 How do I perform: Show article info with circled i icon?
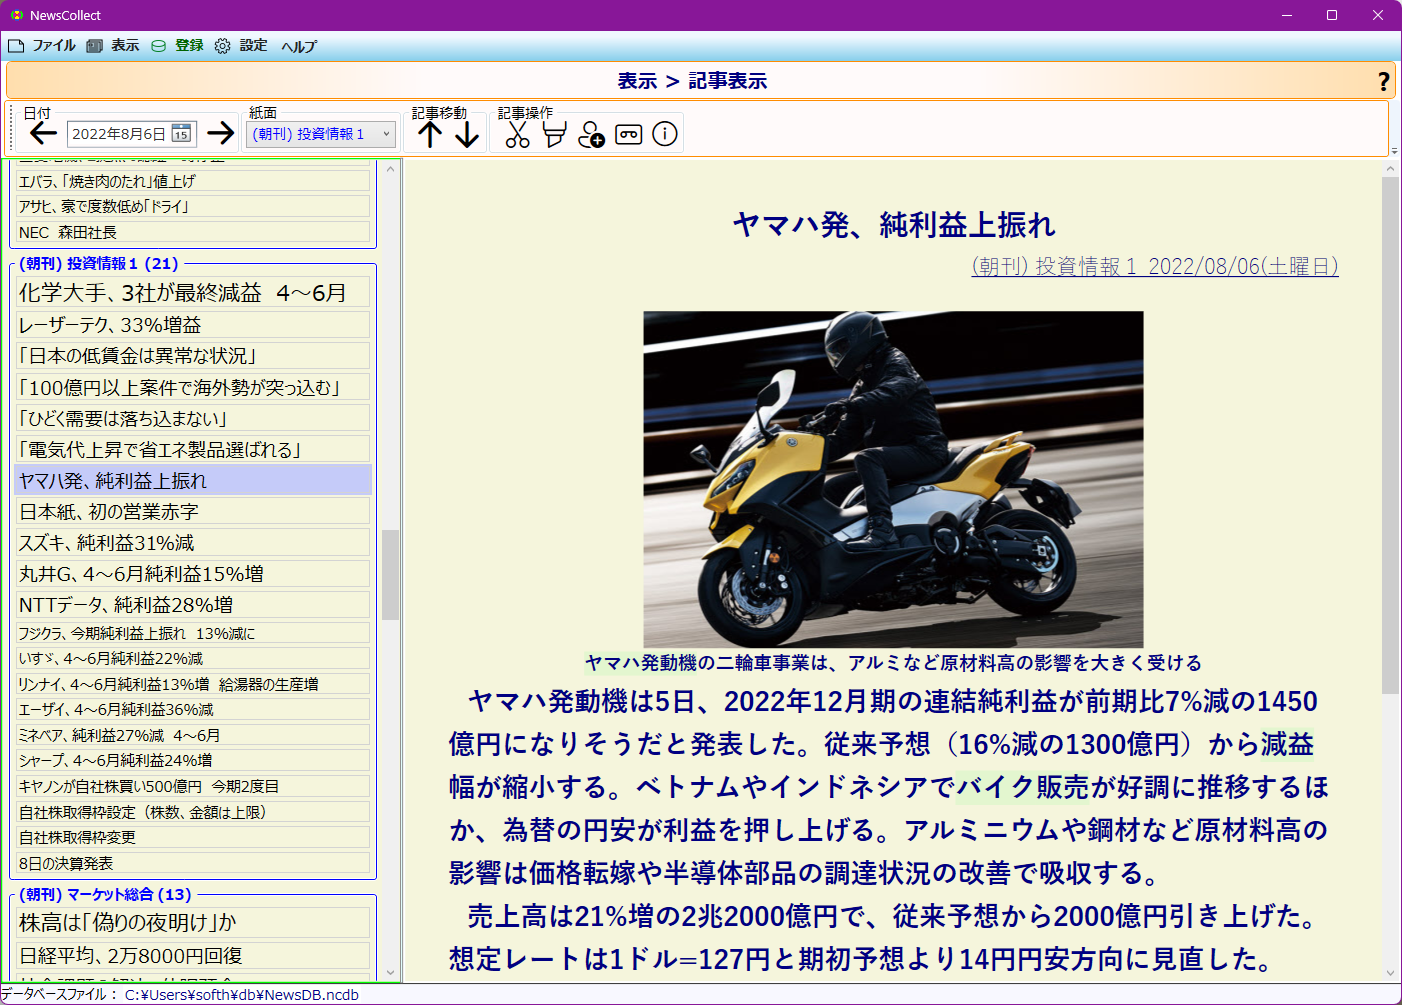click(x=665, y=134)
